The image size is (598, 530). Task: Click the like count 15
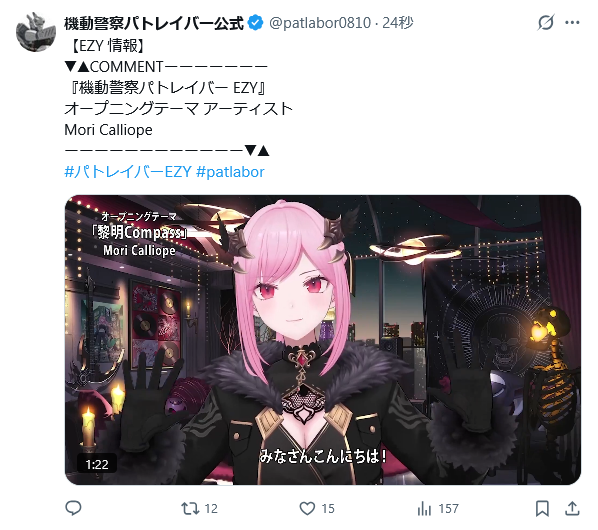coord(328,509)
